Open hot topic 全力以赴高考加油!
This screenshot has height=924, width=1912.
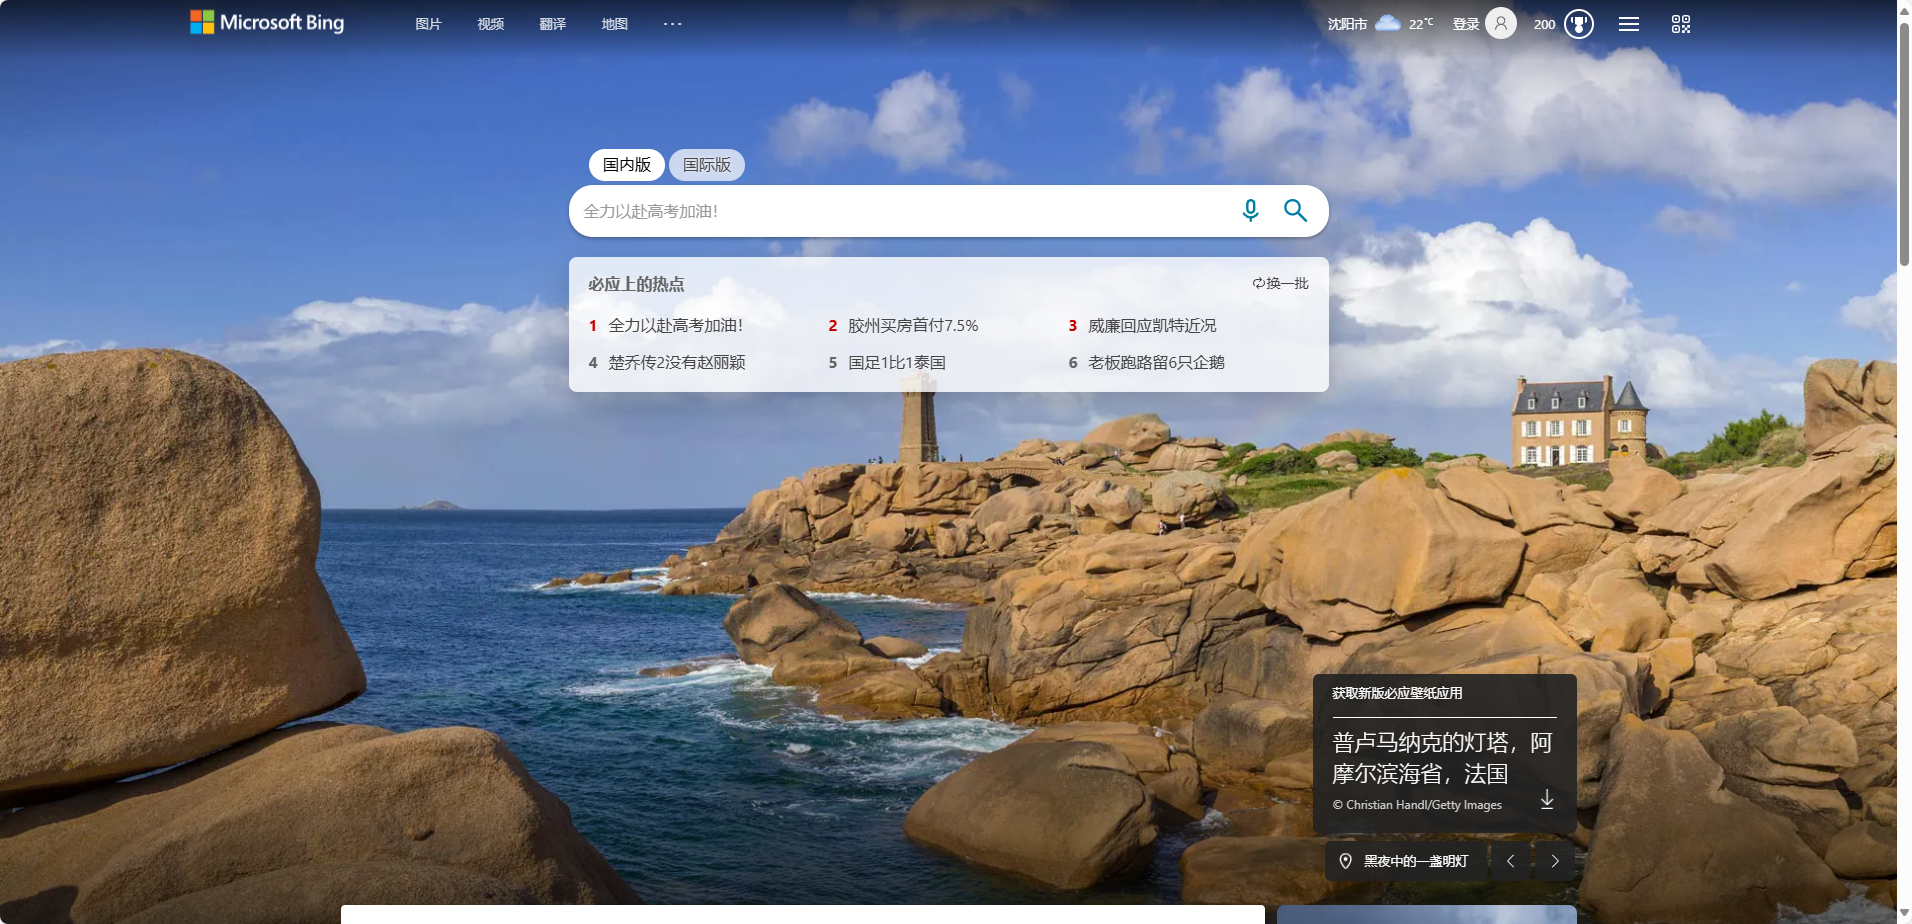coord(676,325)
